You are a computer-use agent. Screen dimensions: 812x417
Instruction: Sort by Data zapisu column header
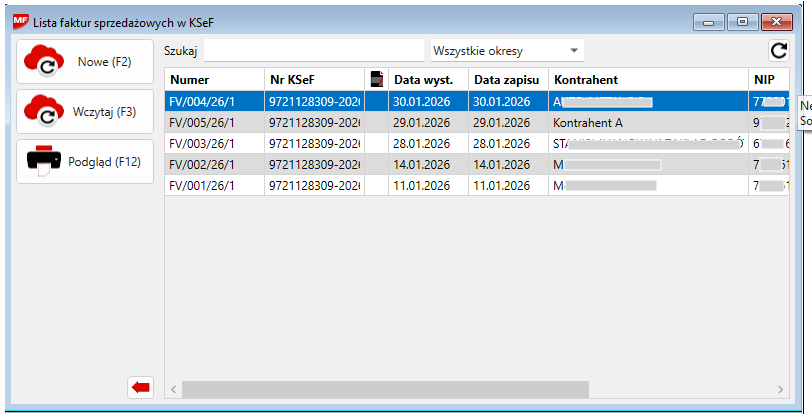[x=507, y=80]
